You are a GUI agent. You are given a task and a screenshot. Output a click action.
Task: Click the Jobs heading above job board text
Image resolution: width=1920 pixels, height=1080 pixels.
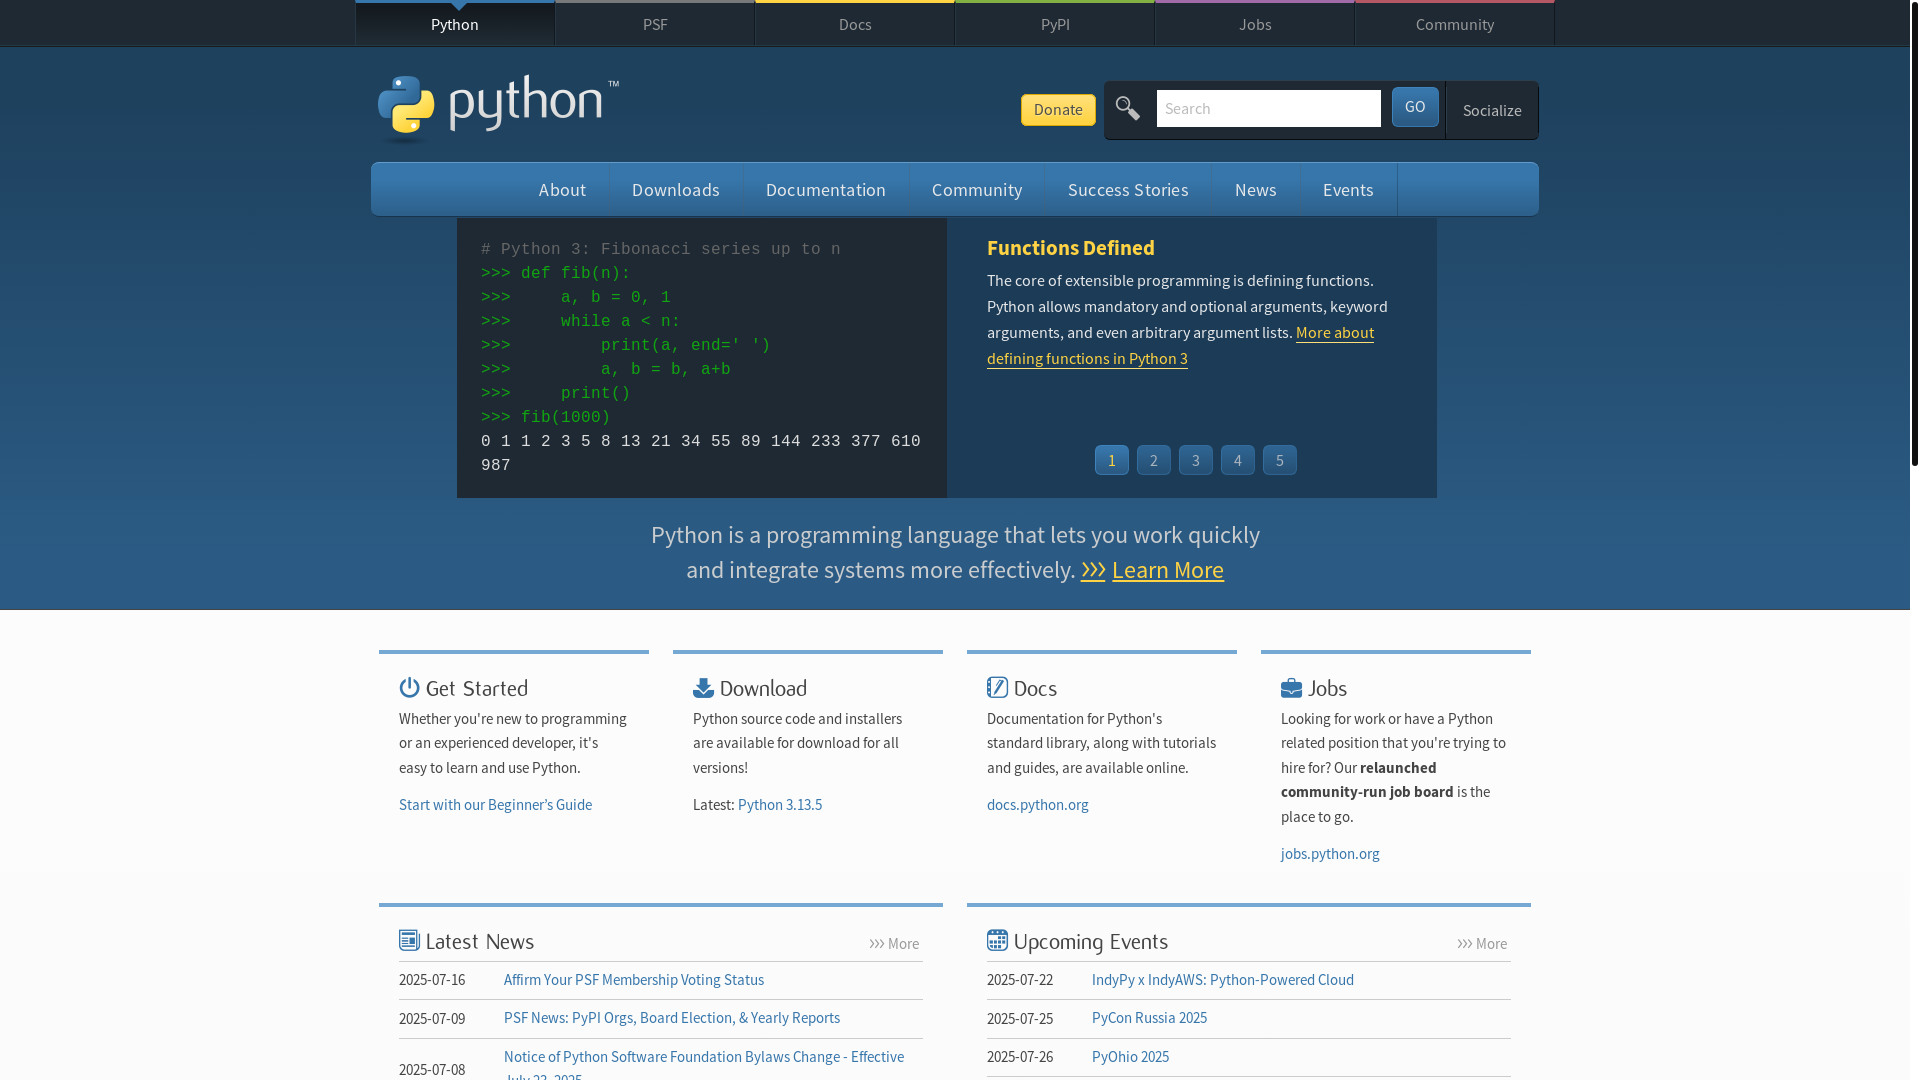coord(1328,688)
